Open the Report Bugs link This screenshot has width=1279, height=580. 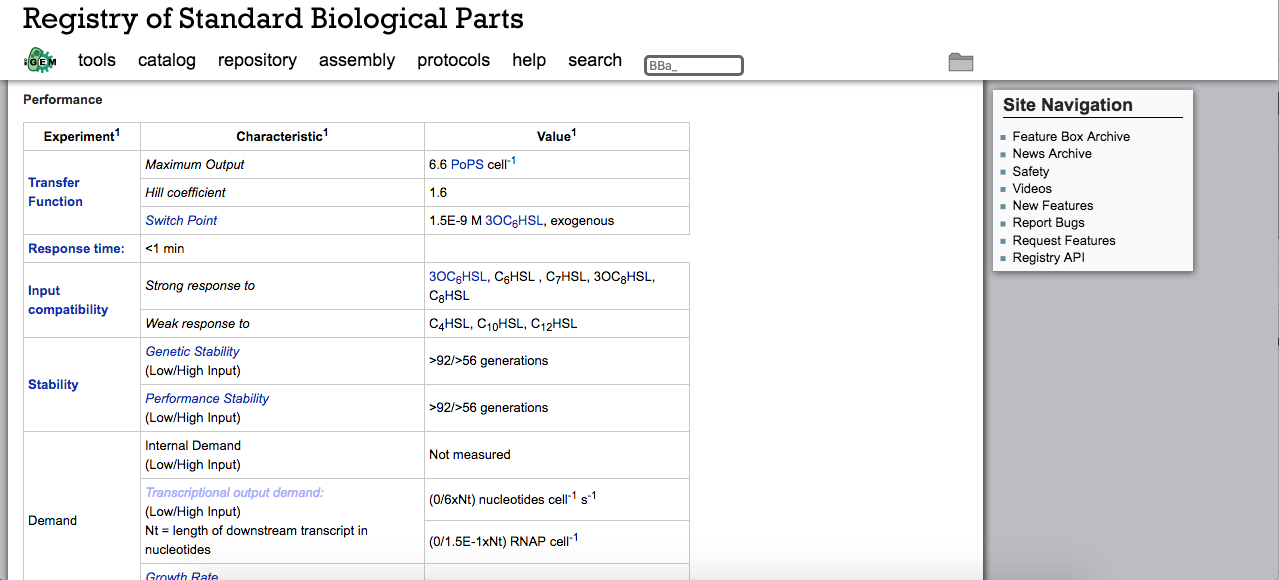1048,223
